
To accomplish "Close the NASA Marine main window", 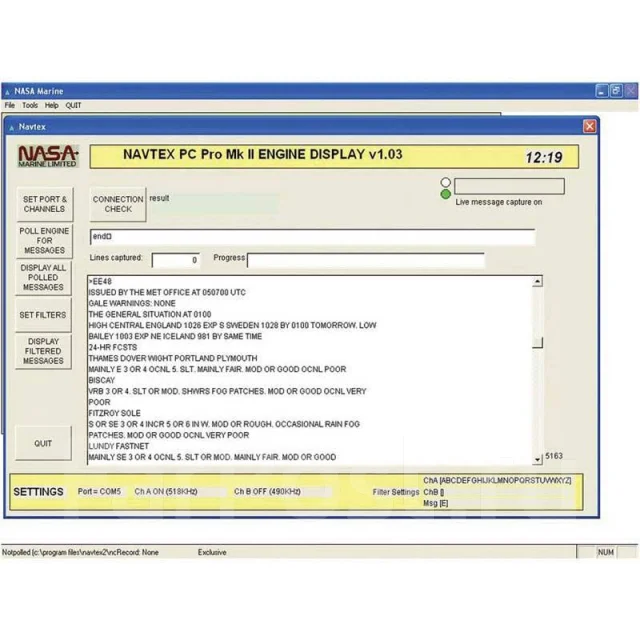I will pyautogui.click(x=631, y=91).
